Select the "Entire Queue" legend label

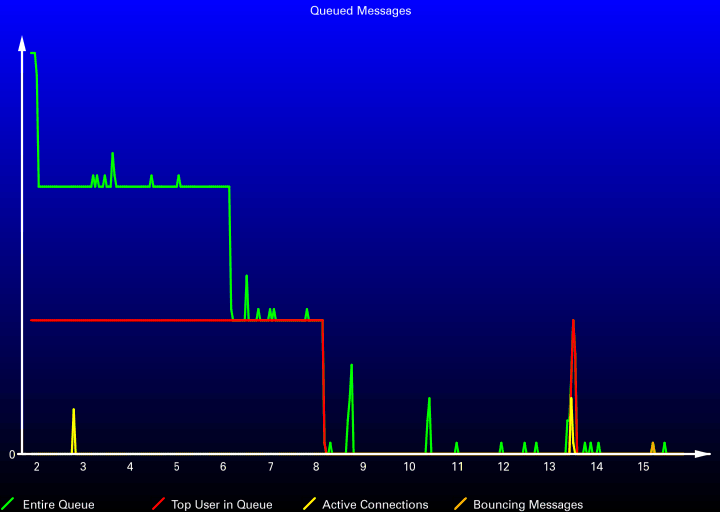(58, 505)
